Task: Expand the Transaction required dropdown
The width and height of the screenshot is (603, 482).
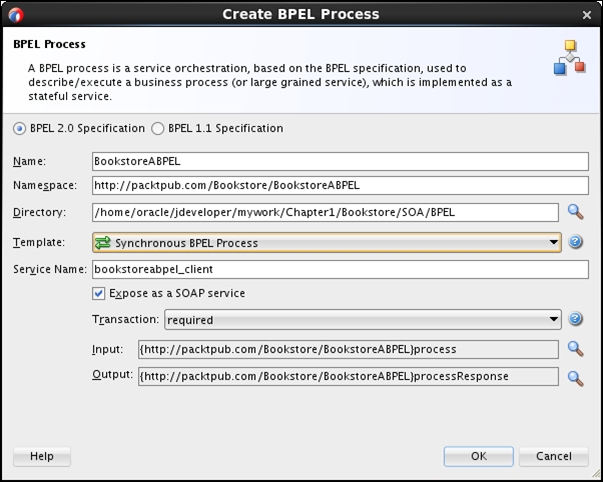Action: 363,319
